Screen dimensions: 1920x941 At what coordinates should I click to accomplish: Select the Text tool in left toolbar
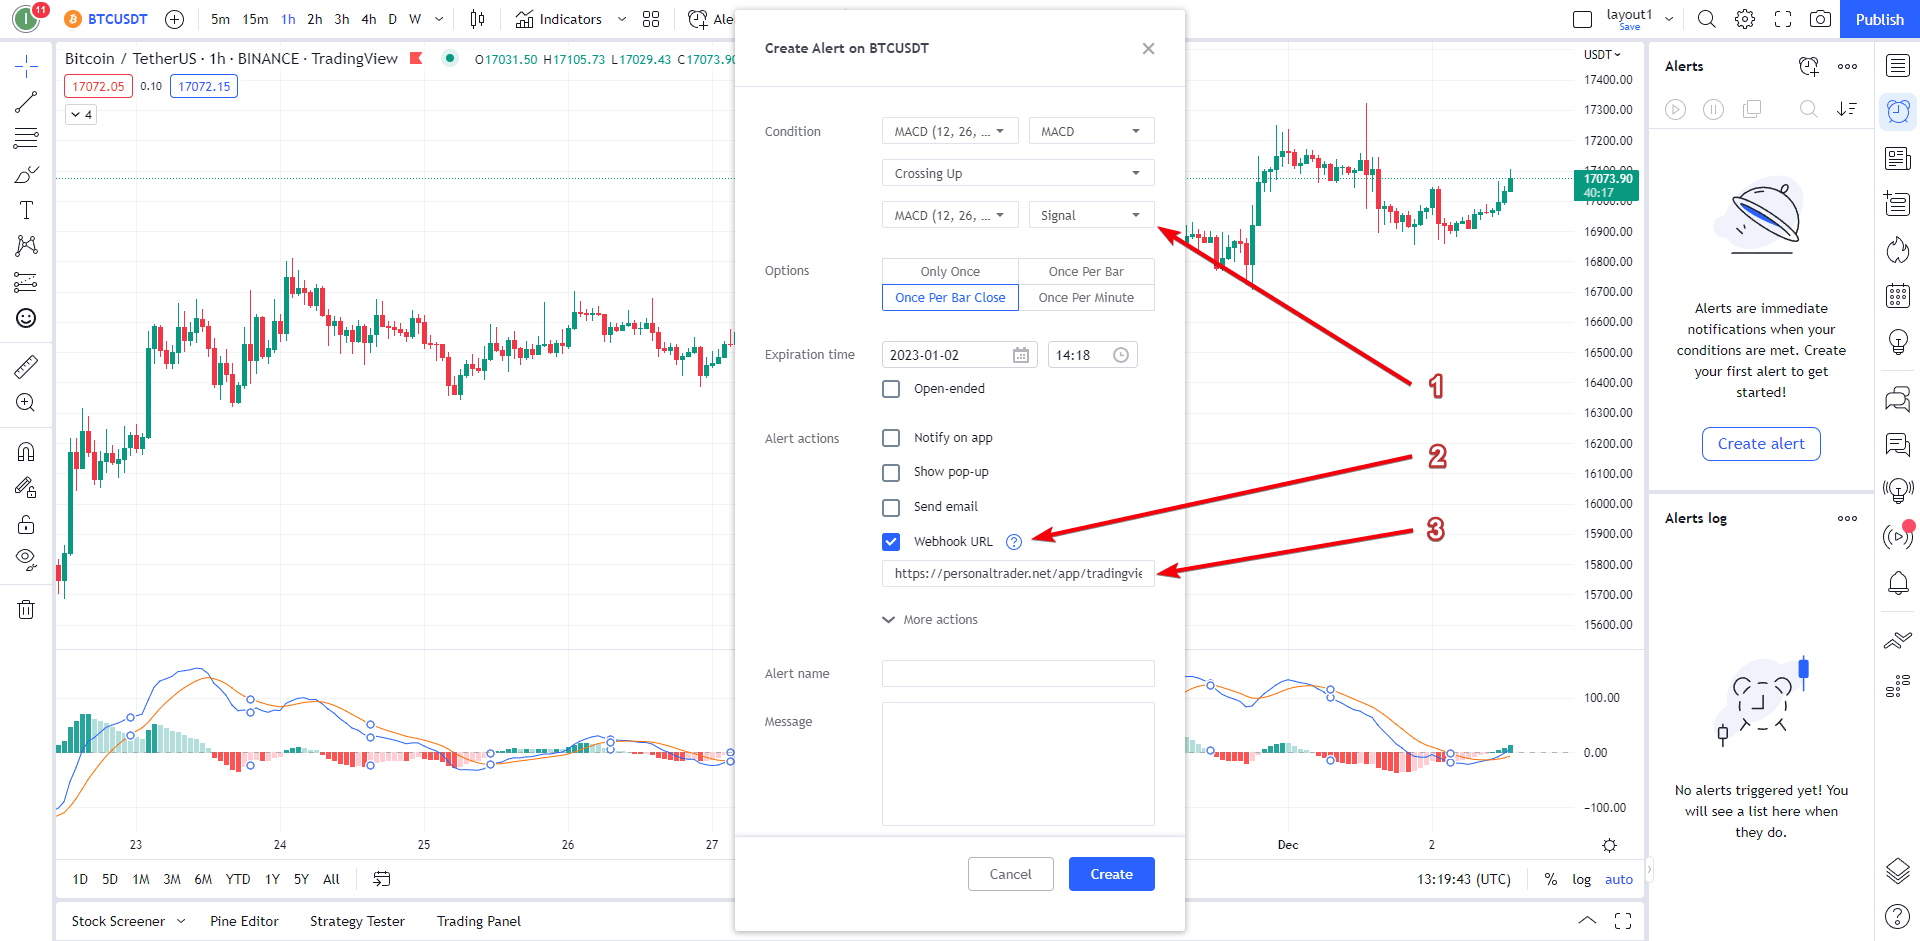(26, 210)
